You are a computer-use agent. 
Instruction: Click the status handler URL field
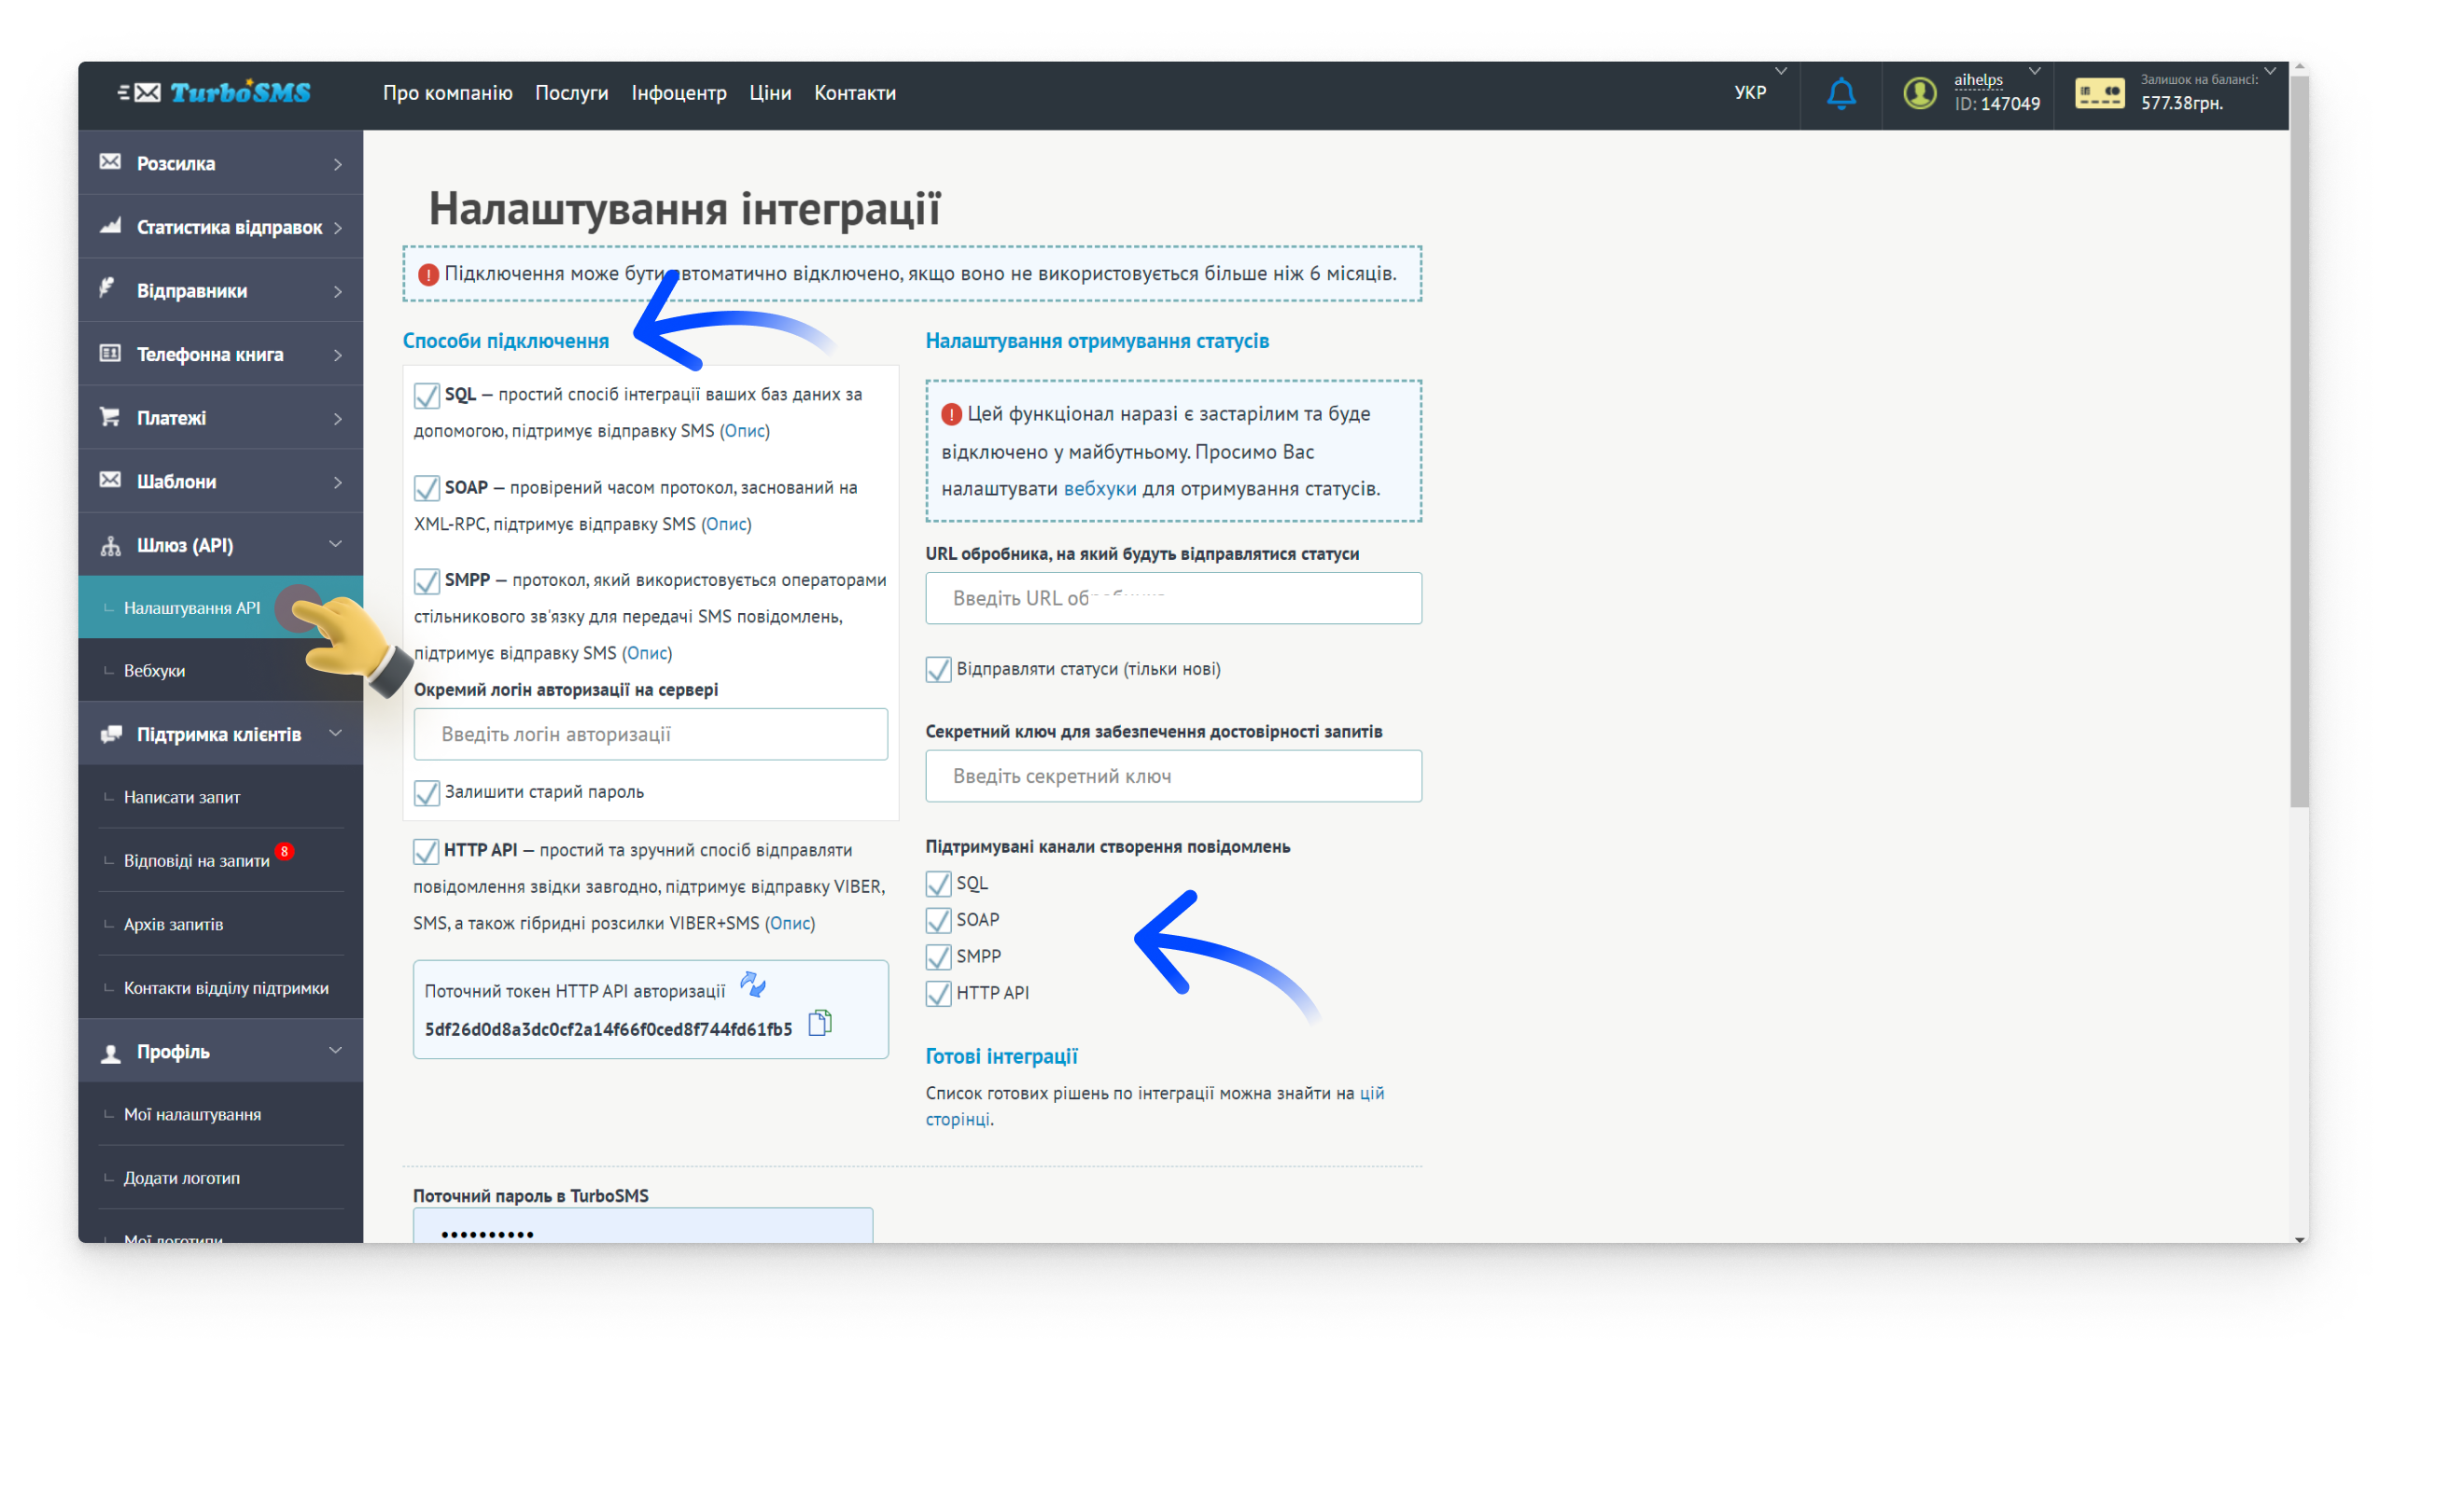click(x=1173, y=599)
